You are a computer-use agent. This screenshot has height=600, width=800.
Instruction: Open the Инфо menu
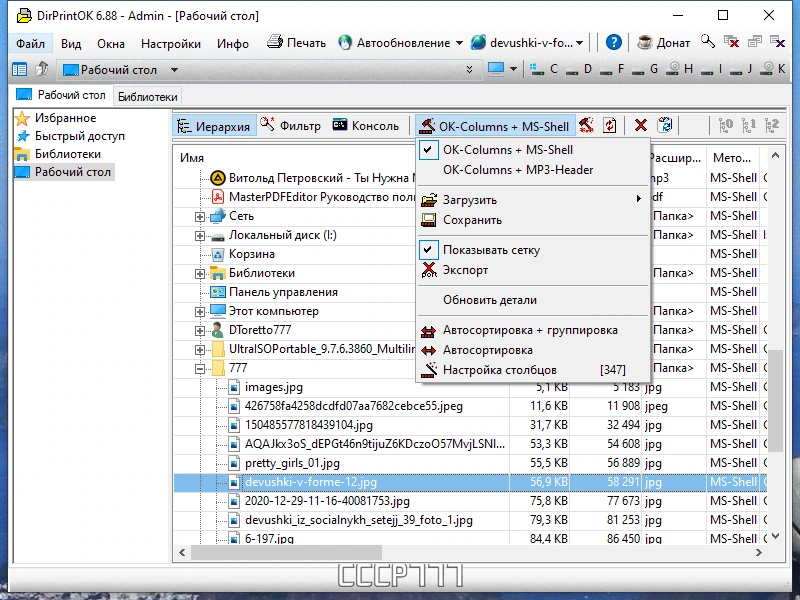[233, 44]
